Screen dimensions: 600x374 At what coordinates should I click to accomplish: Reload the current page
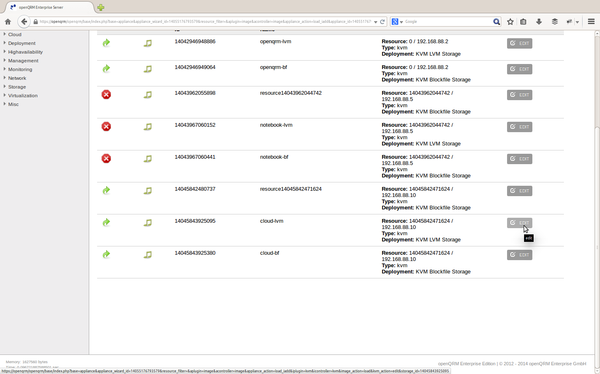tap(382, 22)
